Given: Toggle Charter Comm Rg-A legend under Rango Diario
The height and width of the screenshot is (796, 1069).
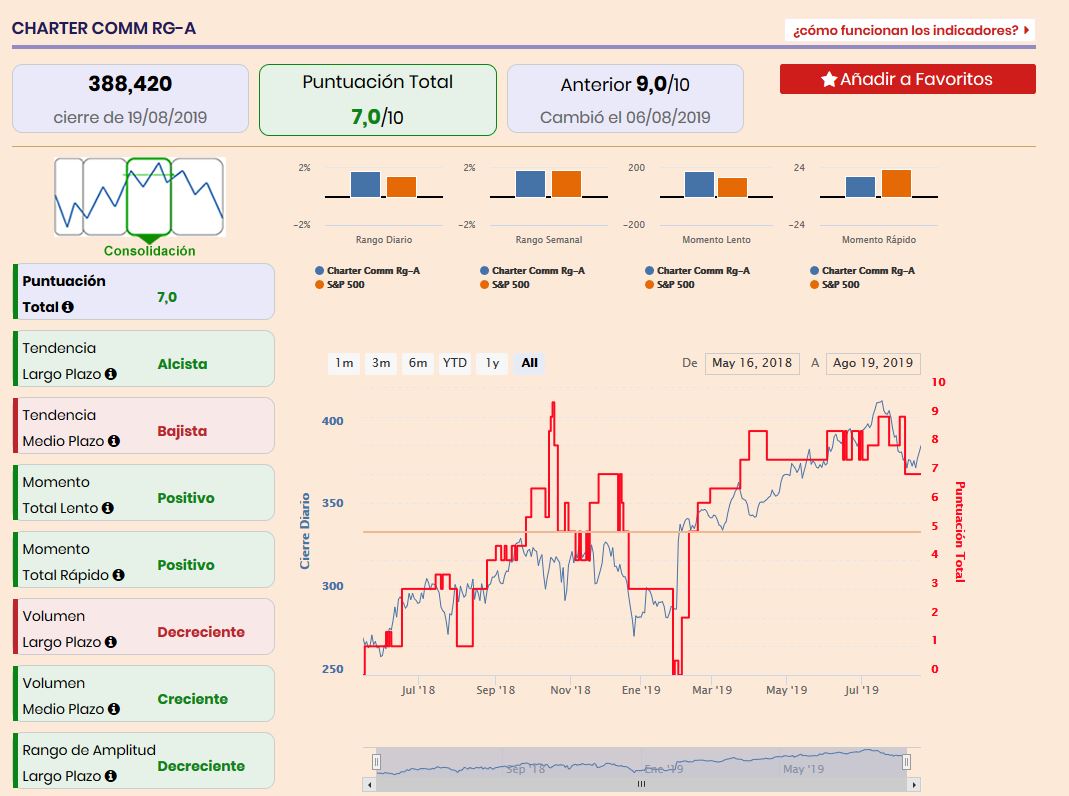Looking at the screenshot, I should [x=367, y=271].
